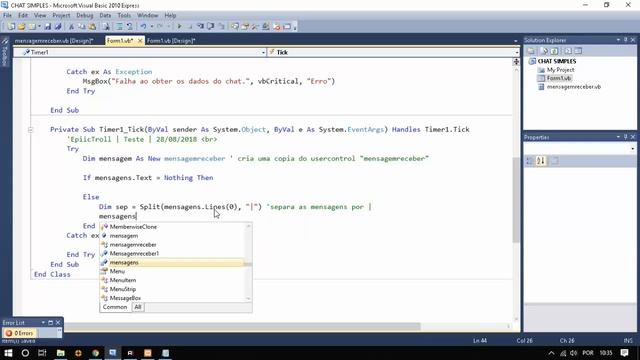The image size is (640, 360).
Task: Open the Tools menu
Action: pos(124,15)
